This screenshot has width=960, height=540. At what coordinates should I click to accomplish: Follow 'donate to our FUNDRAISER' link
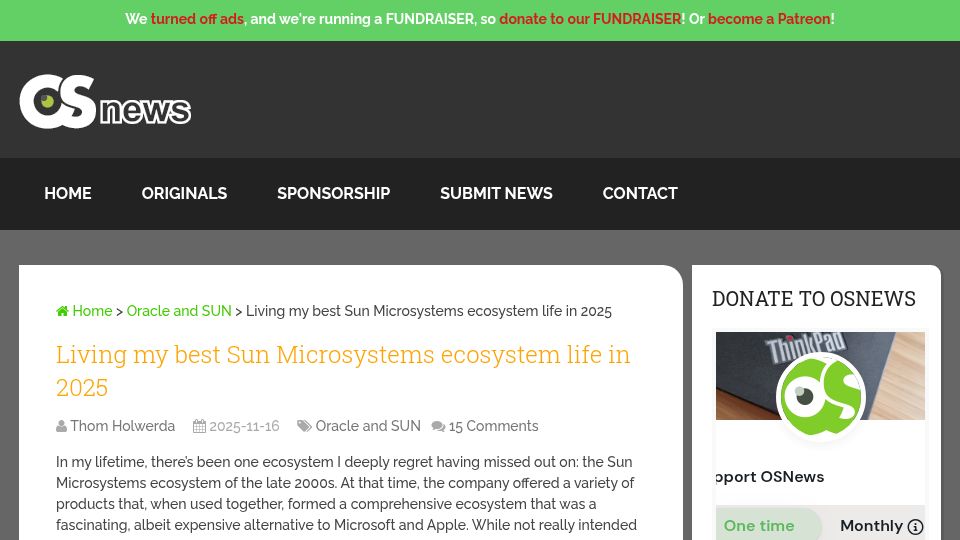click(x=590, y=19)
